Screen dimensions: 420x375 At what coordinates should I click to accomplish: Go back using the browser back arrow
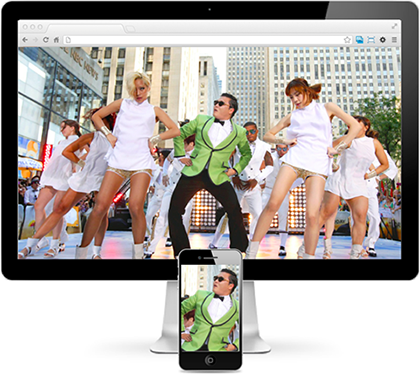(x=25, y=40)
